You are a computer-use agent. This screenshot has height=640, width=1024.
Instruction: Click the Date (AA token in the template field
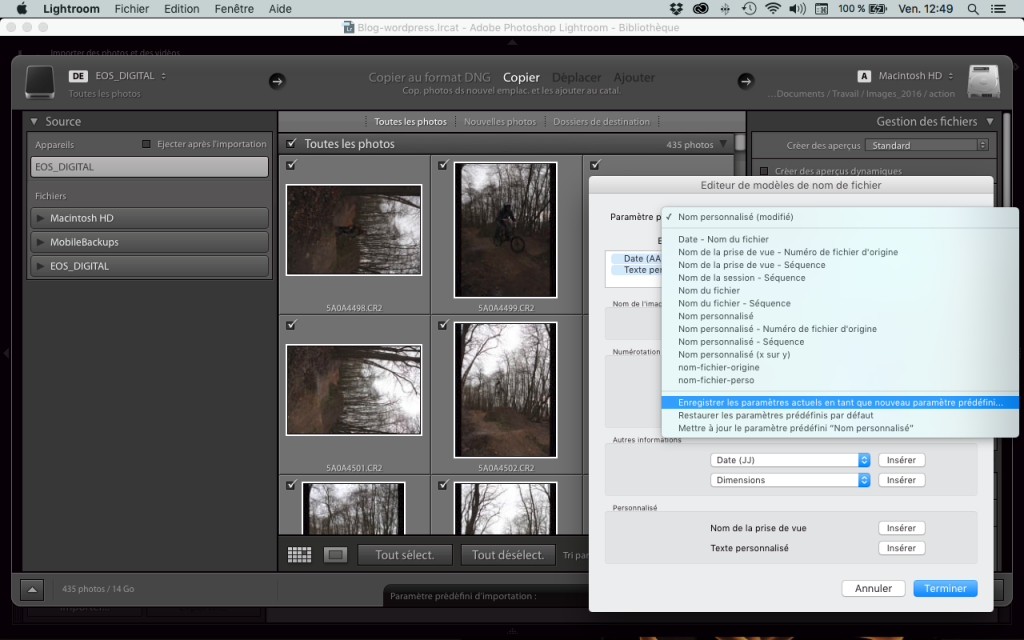coord(637,259)
